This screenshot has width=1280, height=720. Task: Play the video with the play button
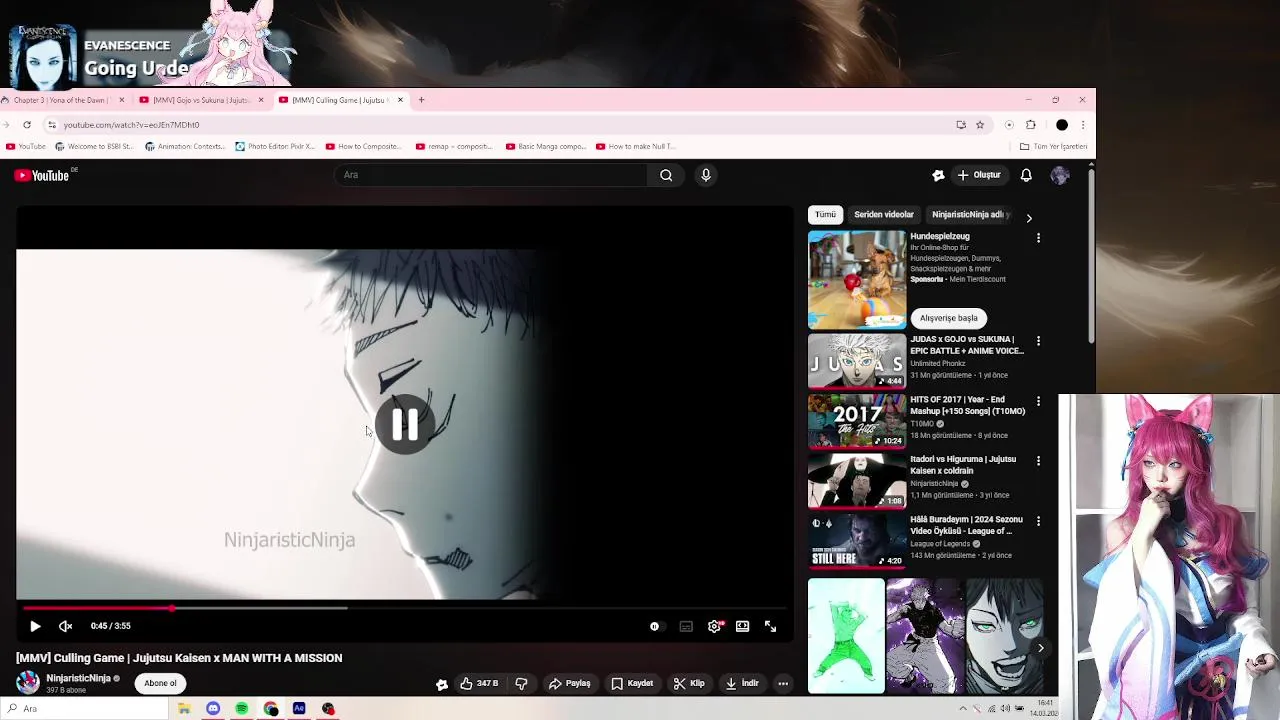(x=35, y=626)
